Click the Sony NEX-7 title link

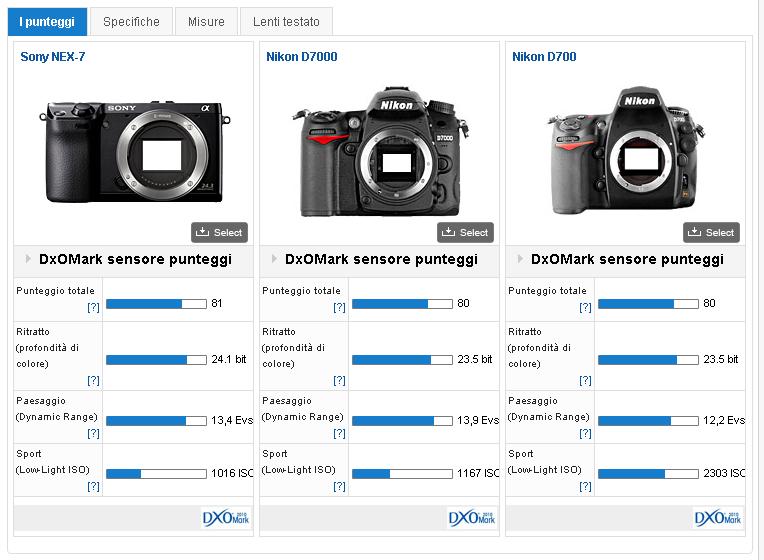pos(53,57)
